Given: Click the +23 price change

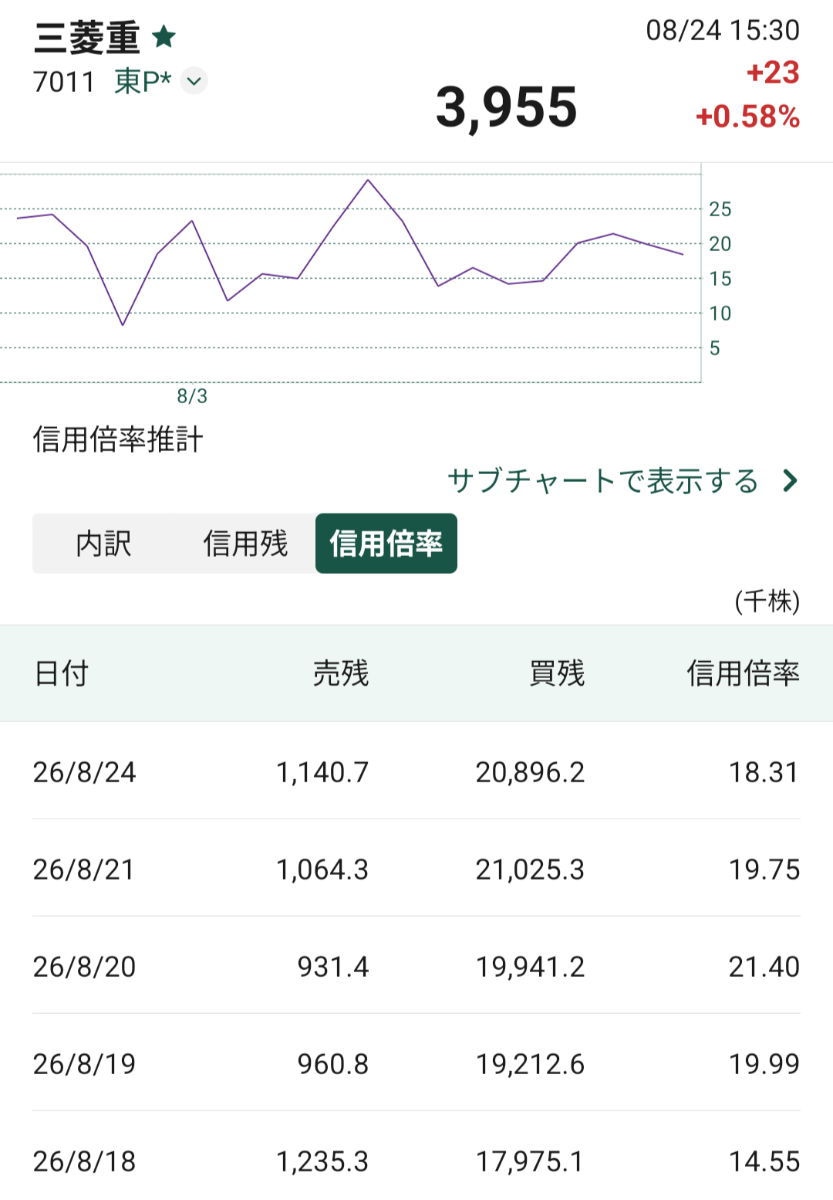Looking at the screenshot, I should coord(773,74).
